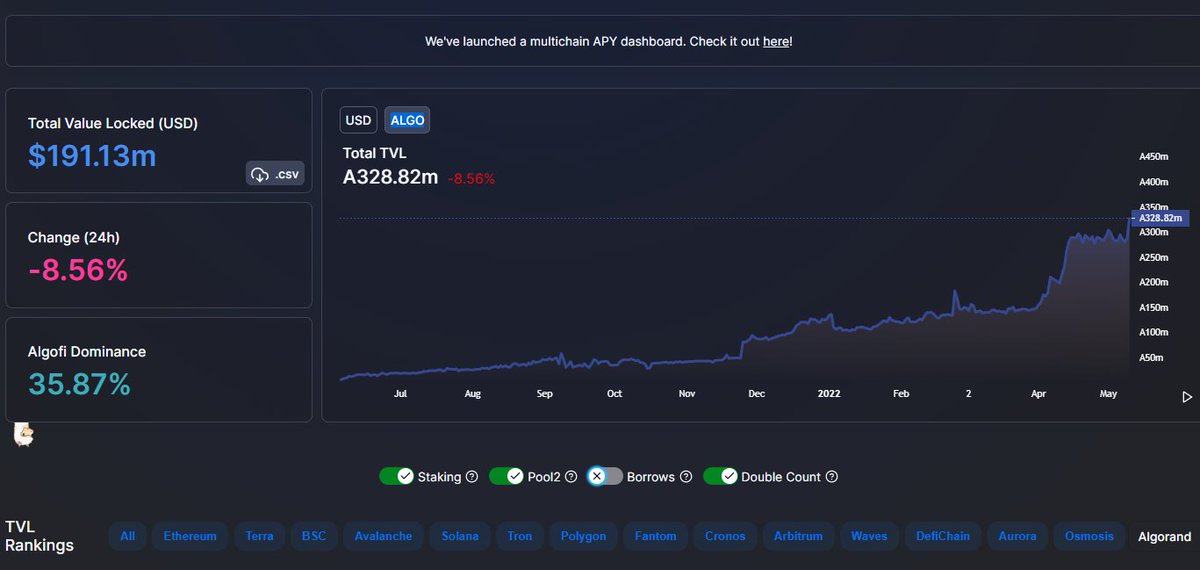
Task: Click the $191.13m total value locked figure
Action: pyautogui.click(x=92, y=156)
